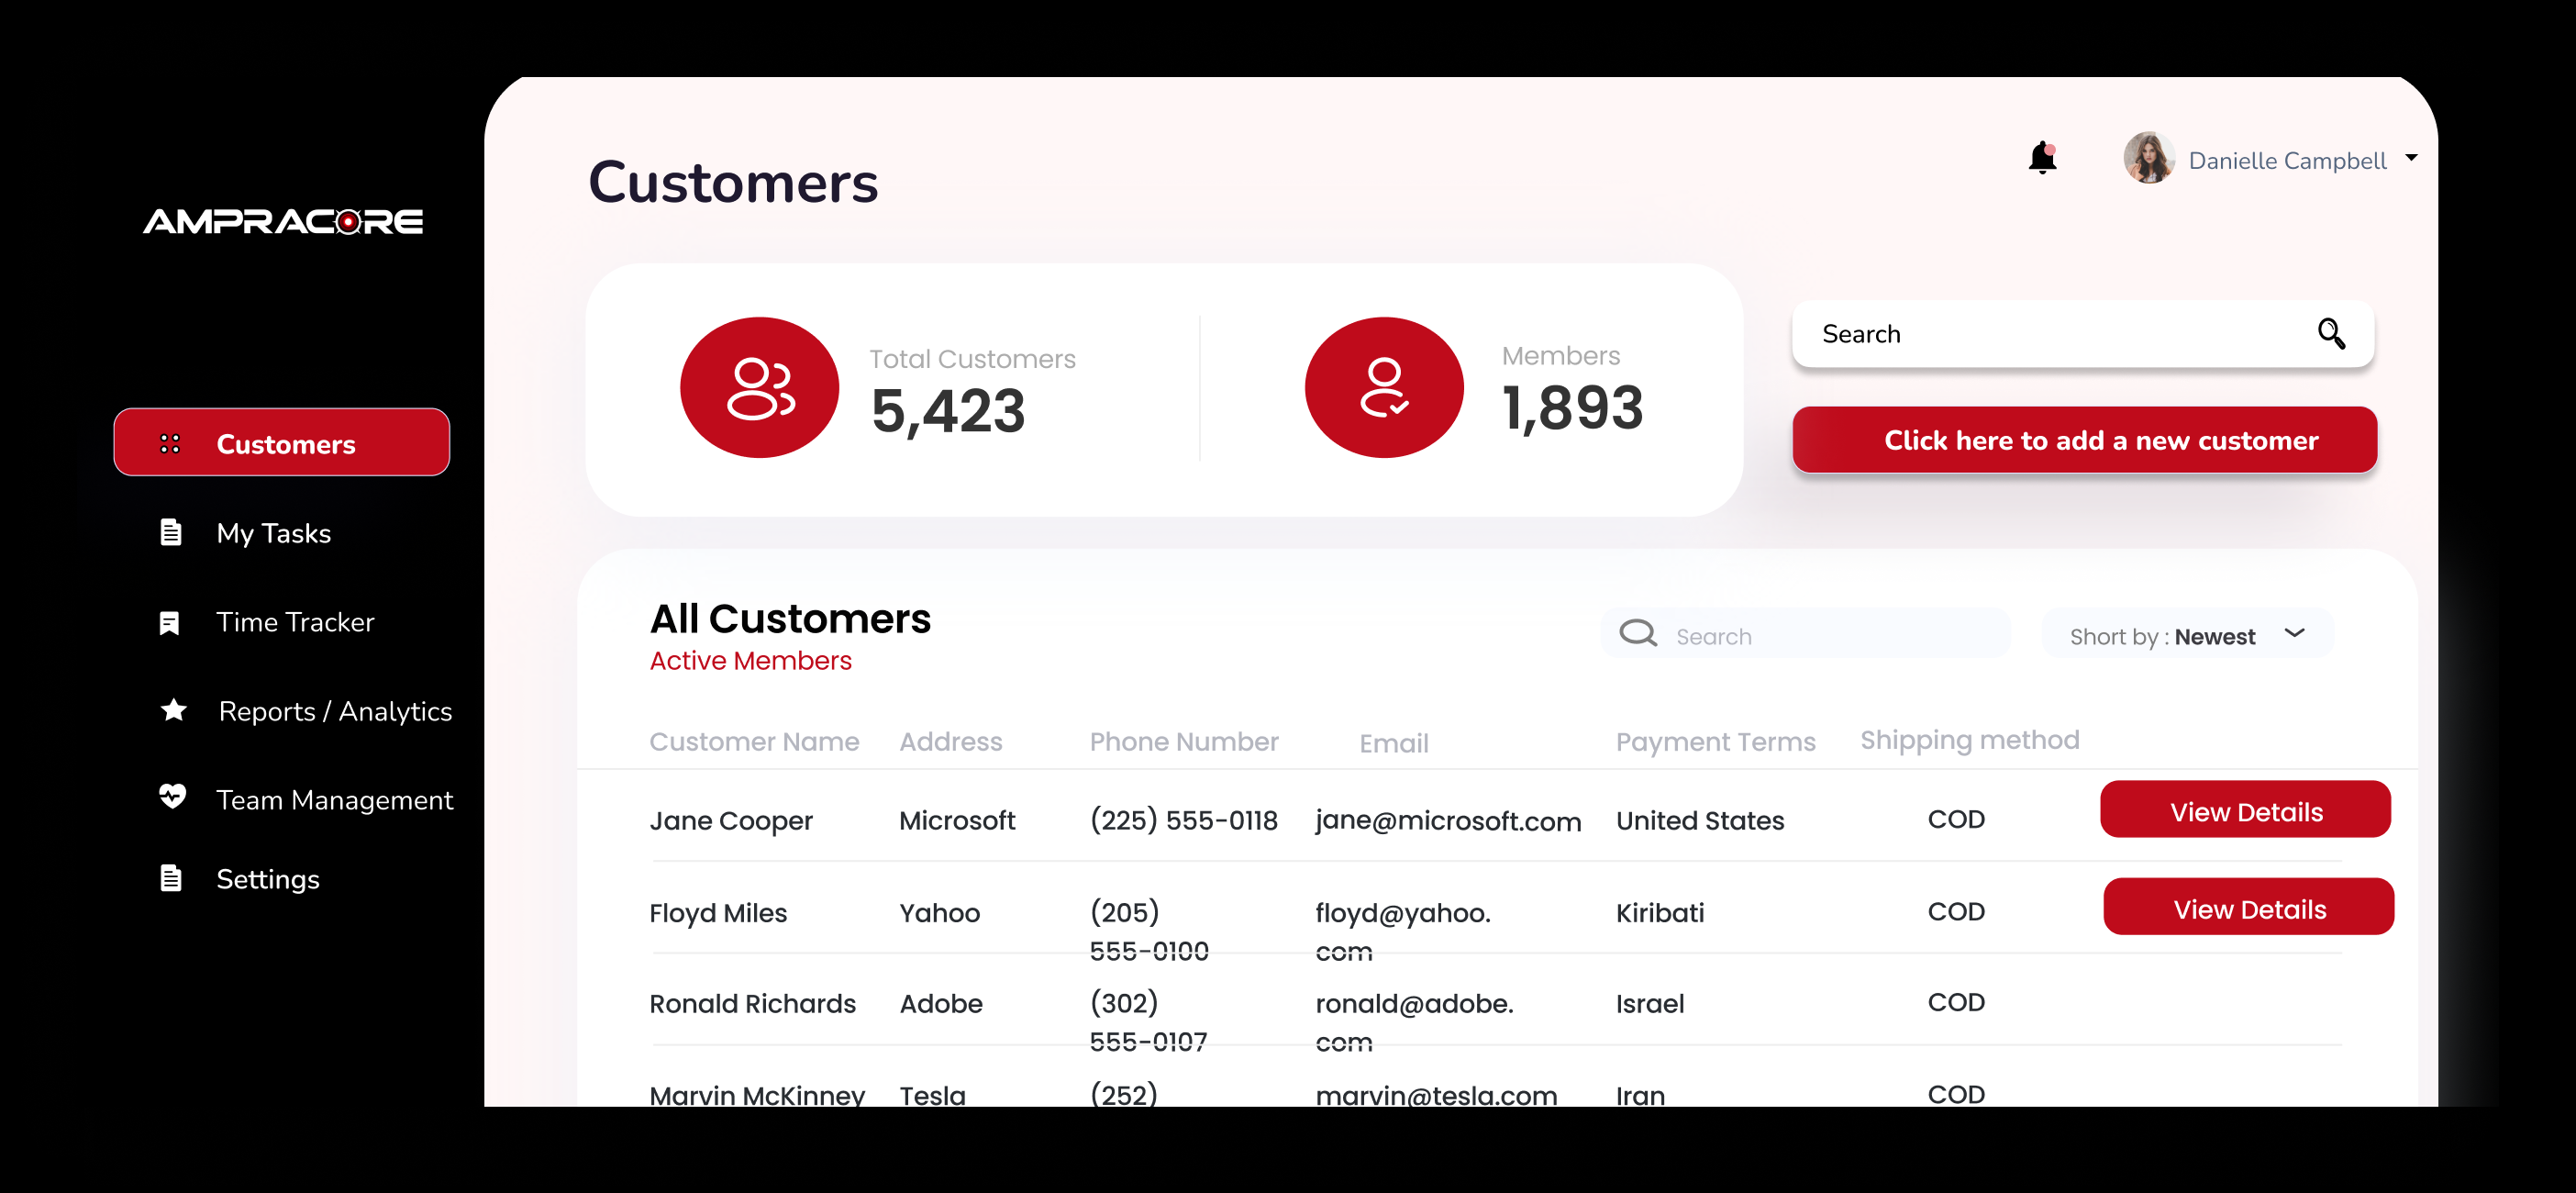Viewport: 2576px width, 1193px height.
Task: Click the Team Management heart icon
Action: 172,798
